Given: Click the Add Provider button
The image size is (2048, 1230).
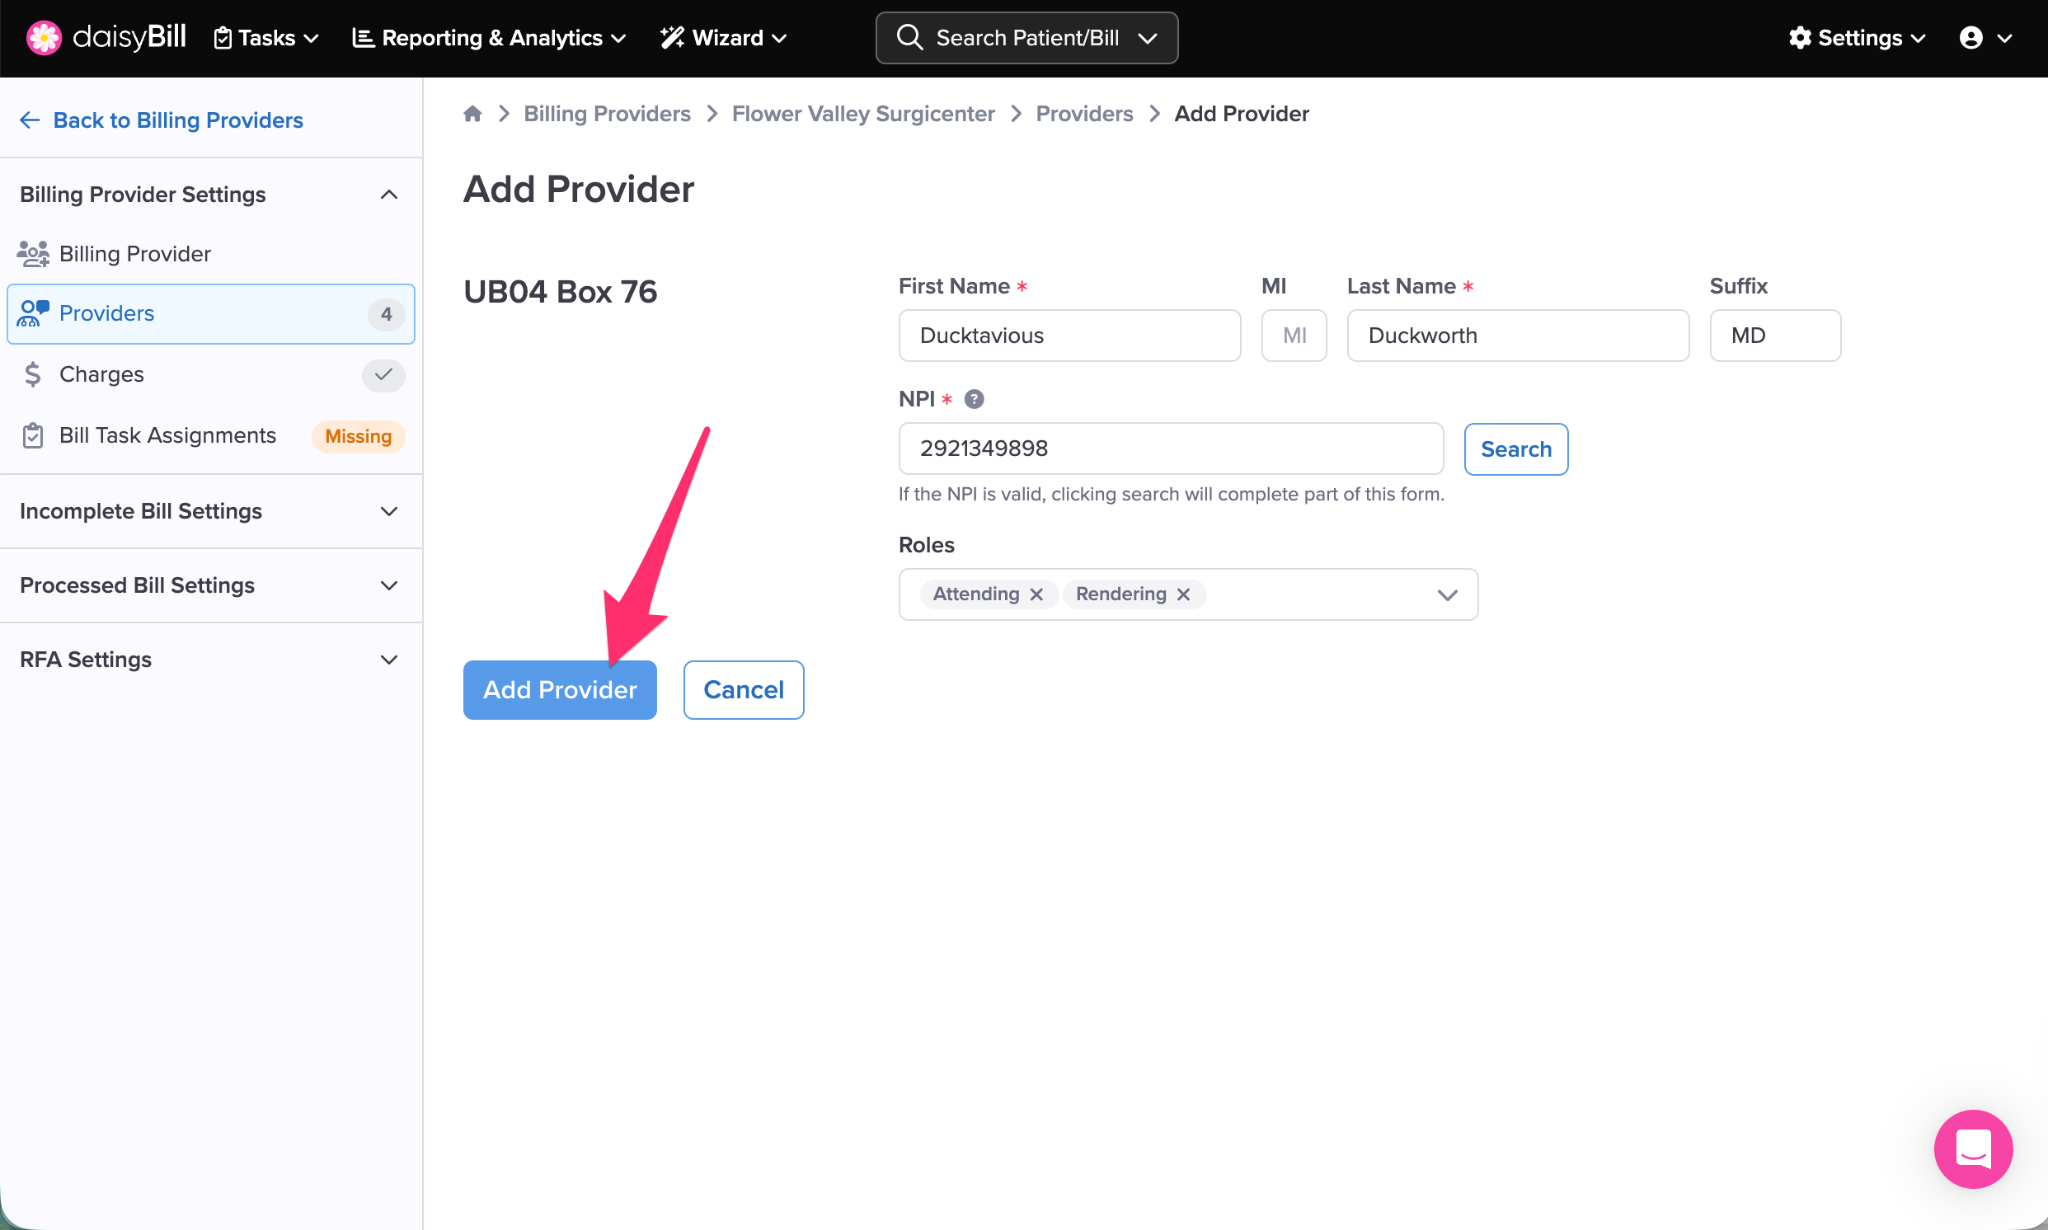Looking at the screenshot, I should pos(559,690).
